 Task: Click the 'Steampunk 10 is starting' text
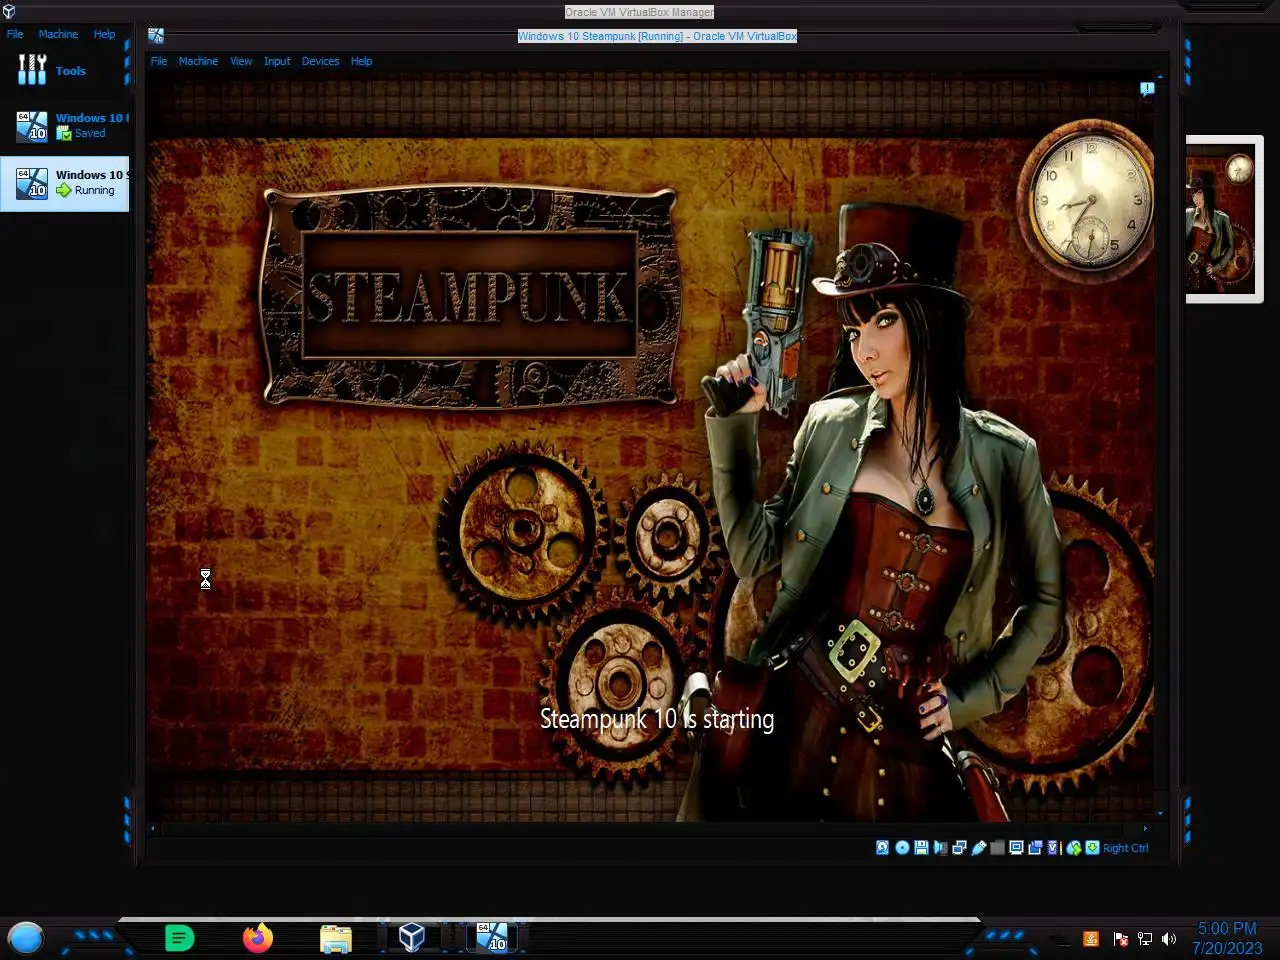pyautogui.click(x=657, y=720)
